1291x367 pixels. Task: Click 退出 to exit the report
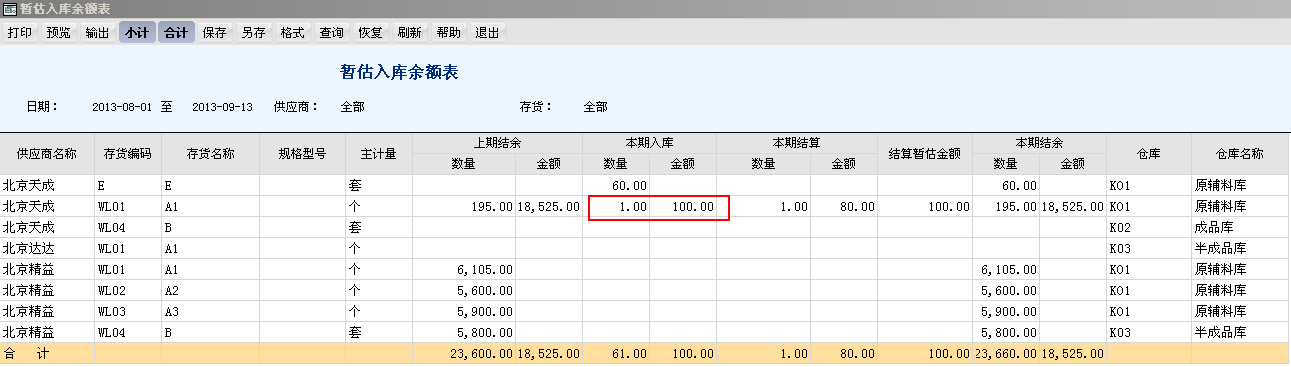[488, 32]
